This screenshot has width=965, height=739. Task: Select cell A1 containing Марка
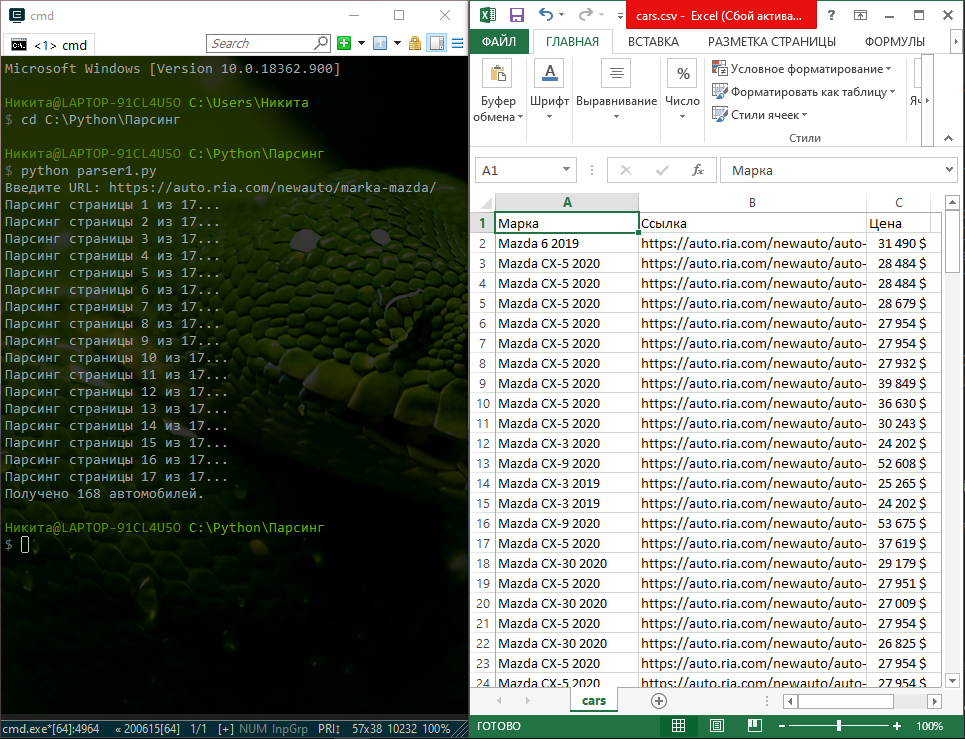(x=567, y=223)
